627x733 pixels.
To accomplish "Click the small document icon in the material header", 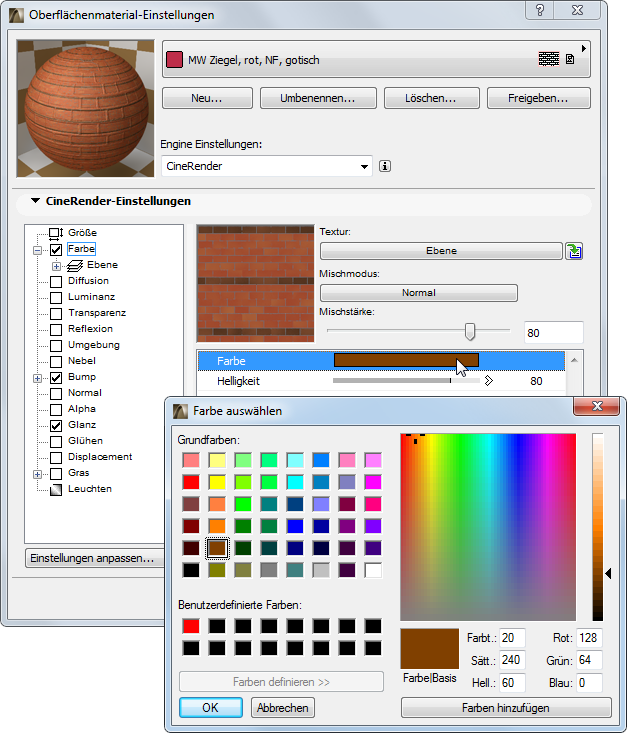I will pos(570,59).
